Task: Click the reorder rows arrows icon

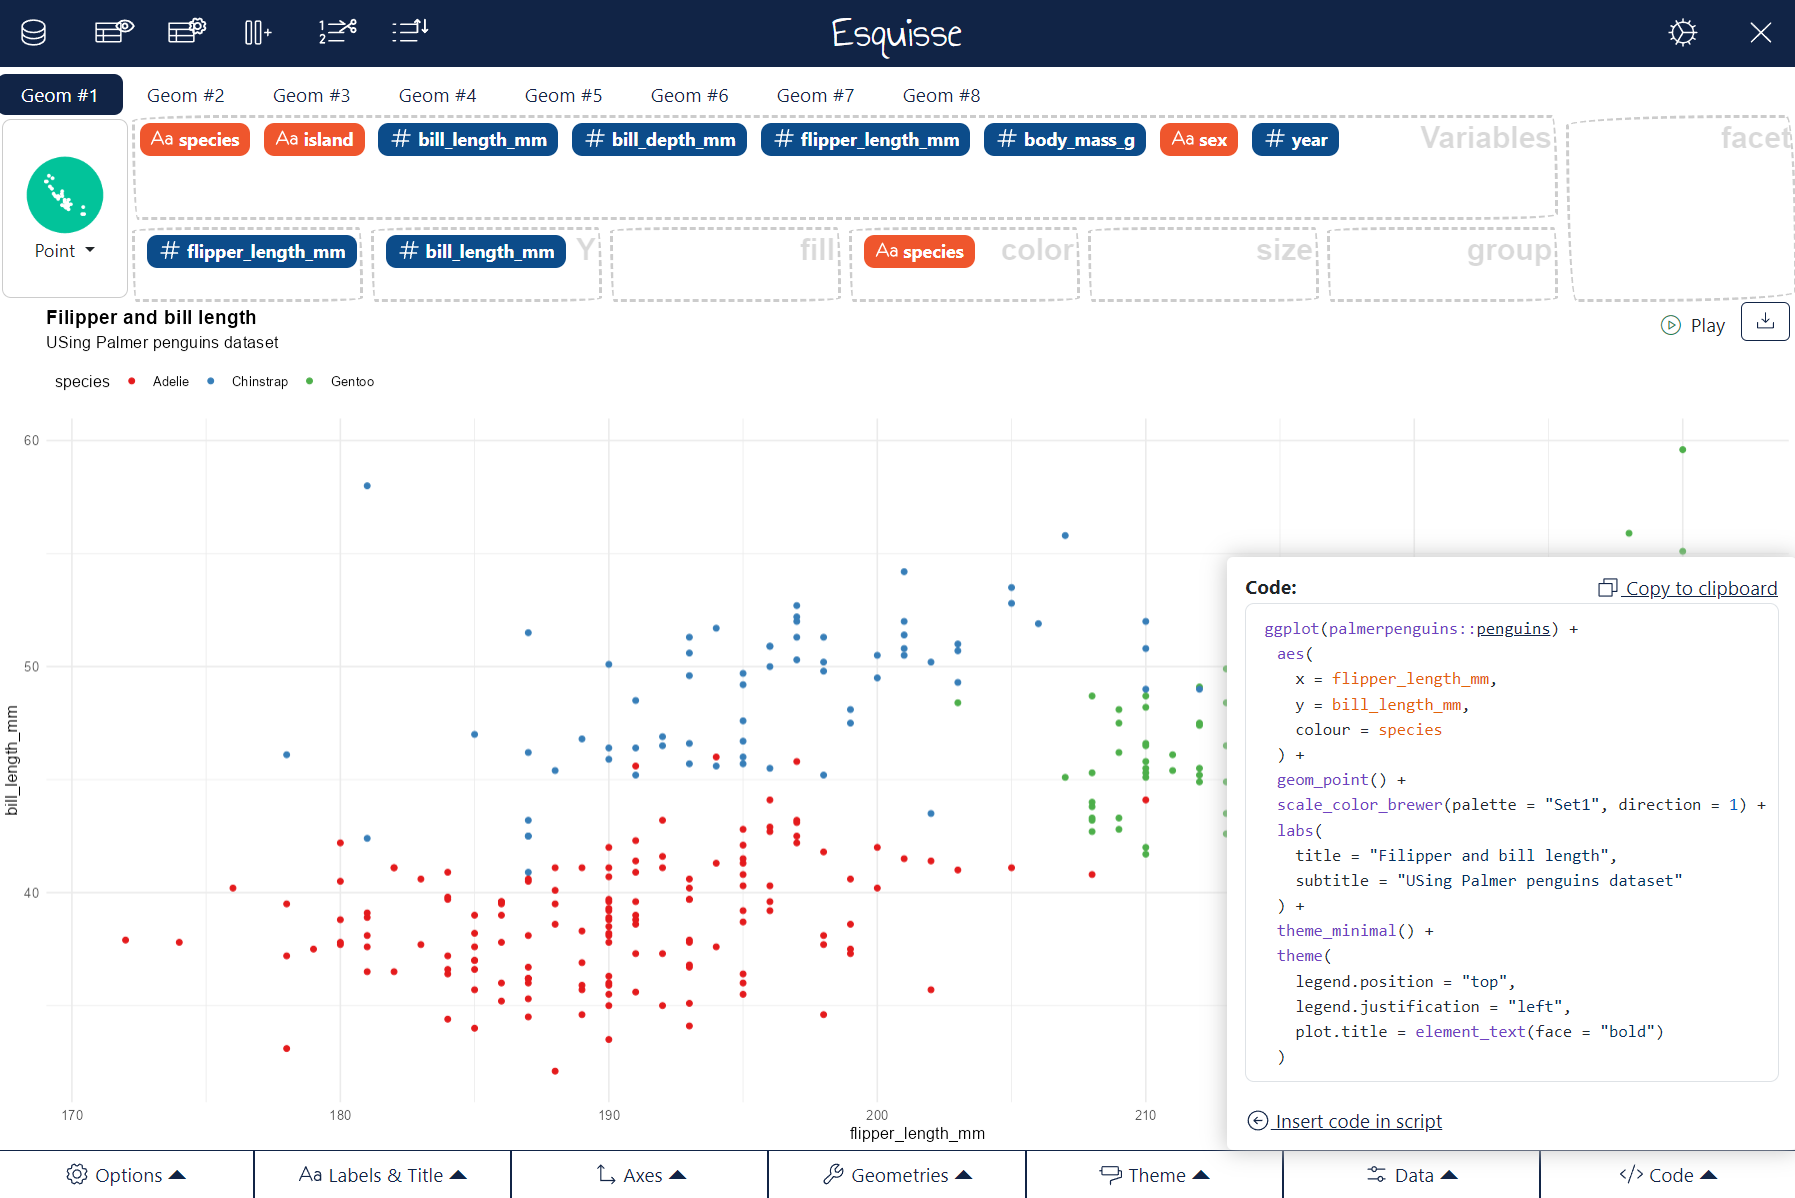Action: coord(410,32)
